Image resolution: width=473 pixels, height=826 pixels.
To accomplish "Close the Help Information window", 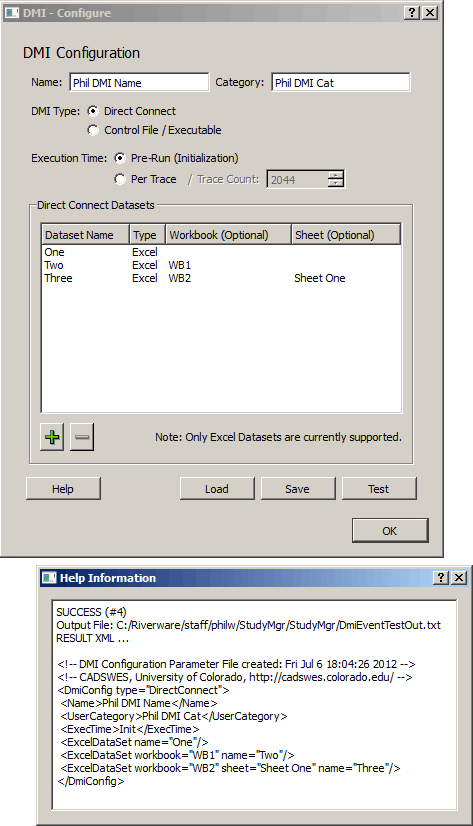I will [459, 578].
